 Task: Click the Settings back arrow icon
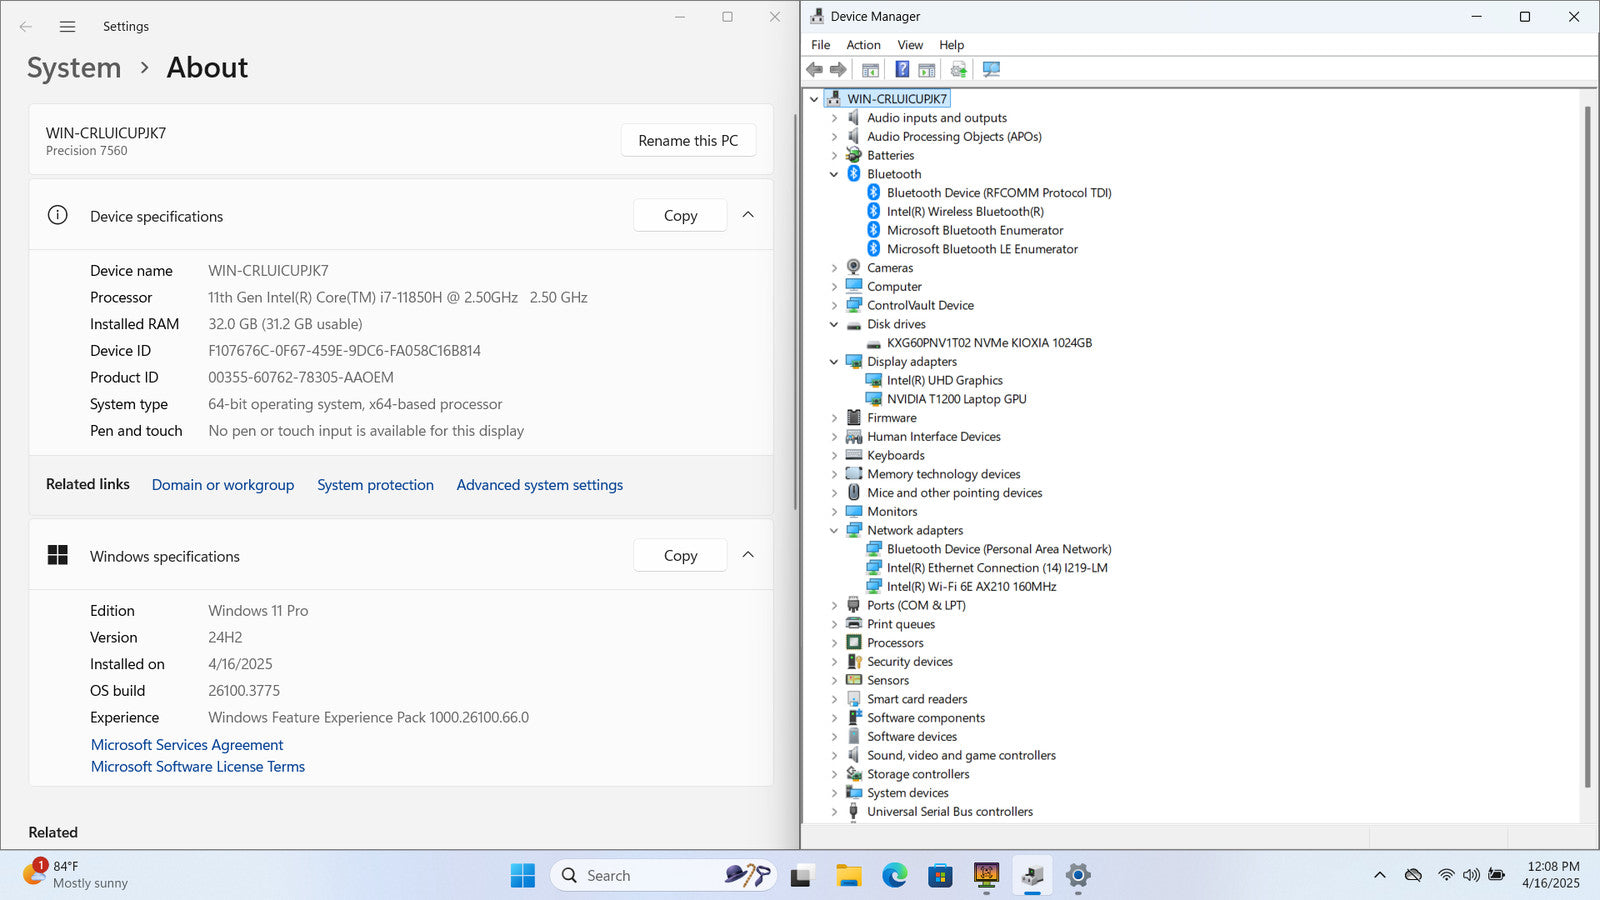(26, 27)
